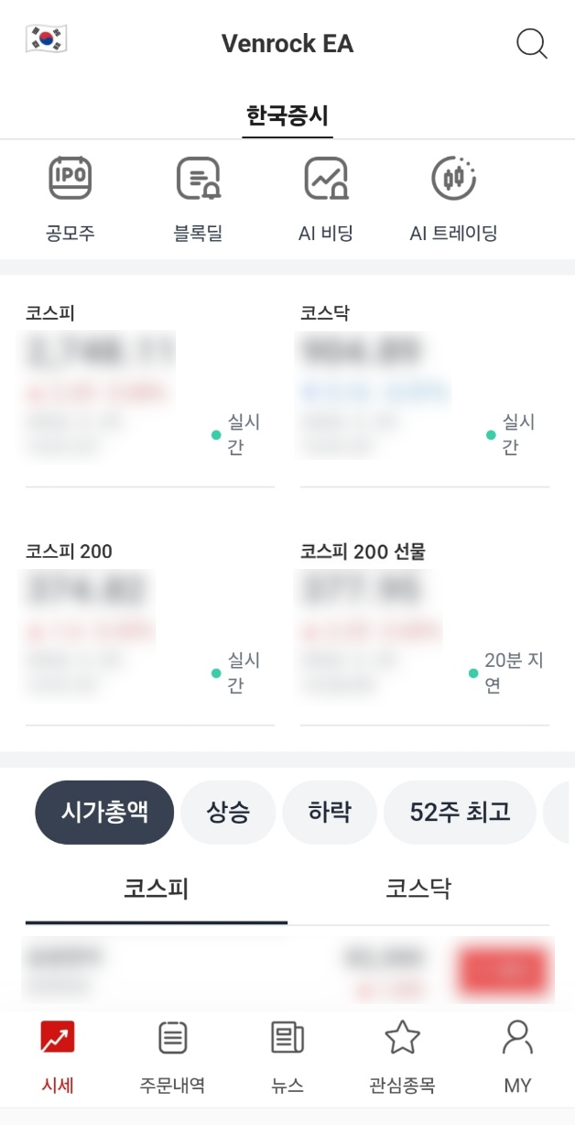Open the search magnifier icon

[532, 44]
